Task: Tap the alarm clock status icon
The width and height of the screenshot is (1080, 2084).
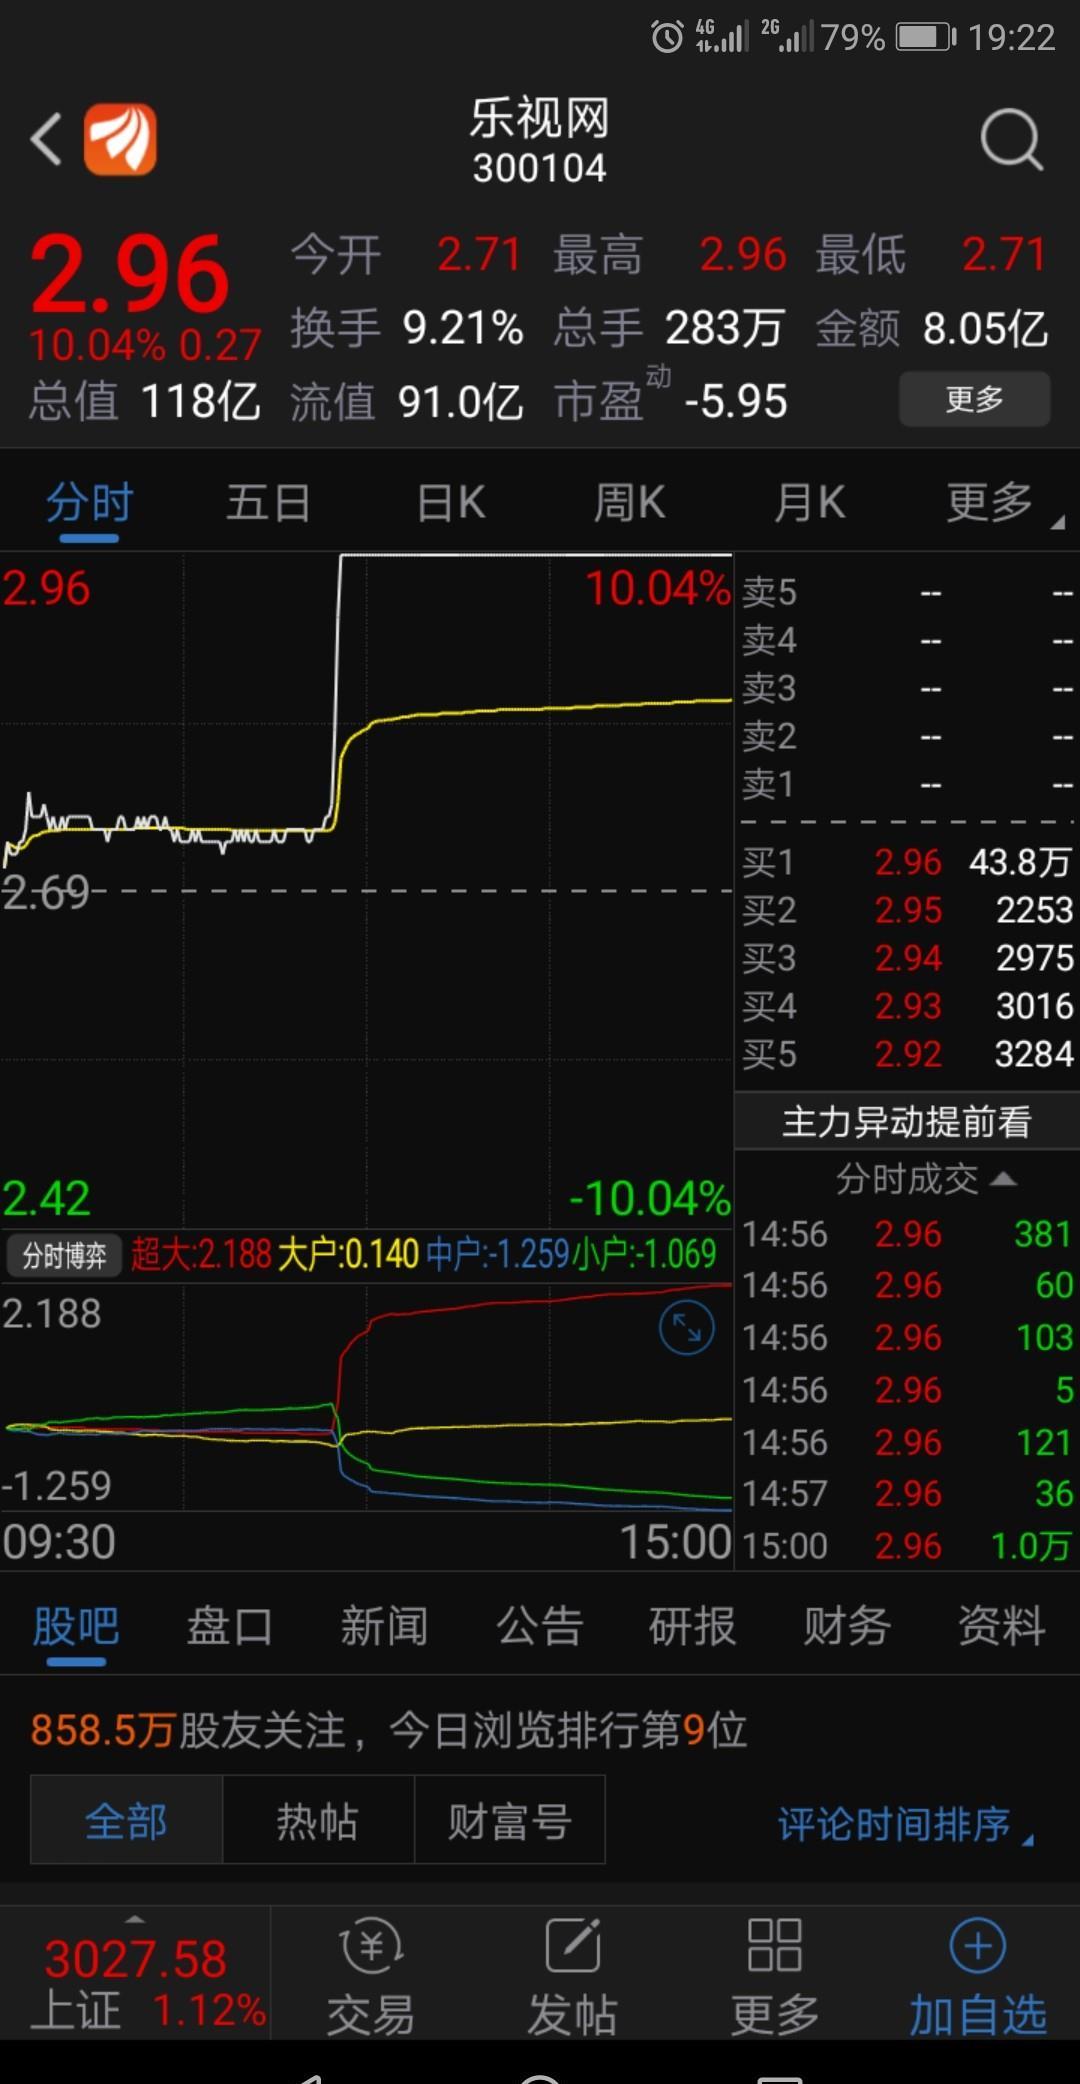Action: click(667, 37)
